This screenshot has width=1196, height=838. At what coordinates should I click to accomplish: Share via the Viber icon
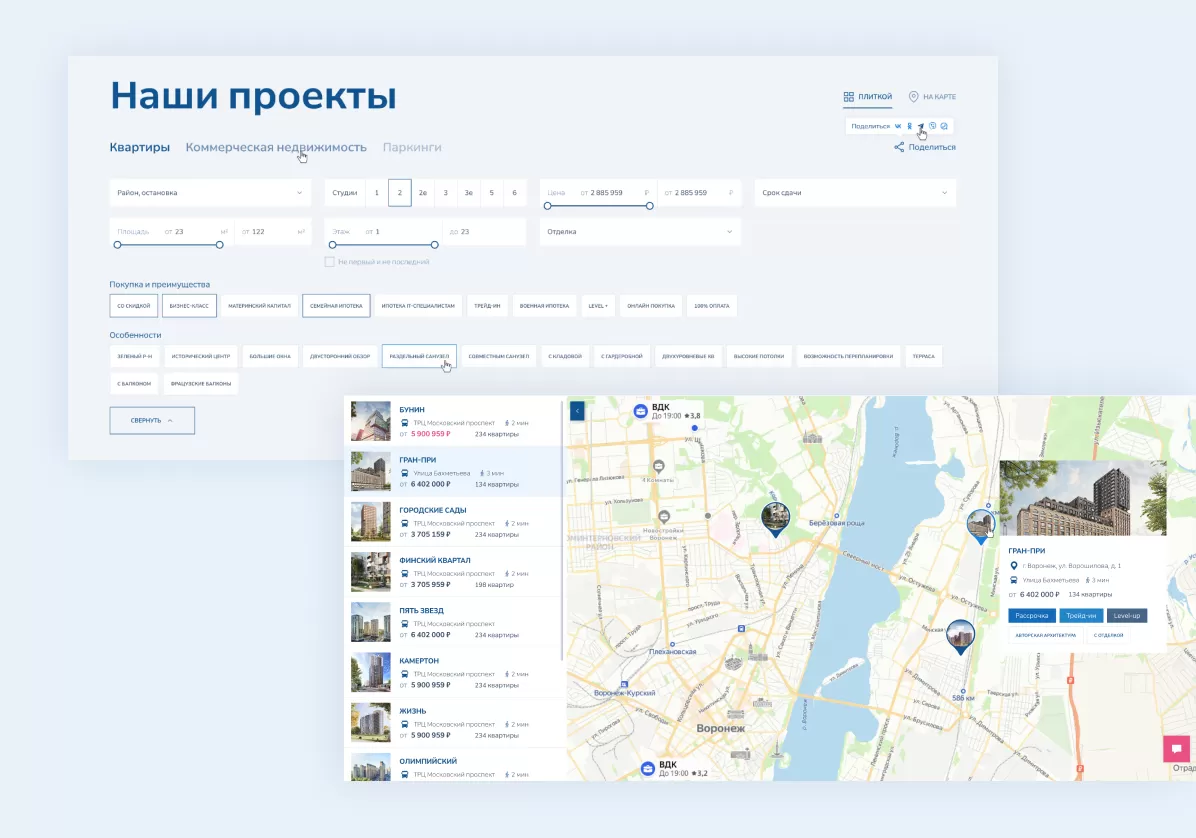click(932, 126)
